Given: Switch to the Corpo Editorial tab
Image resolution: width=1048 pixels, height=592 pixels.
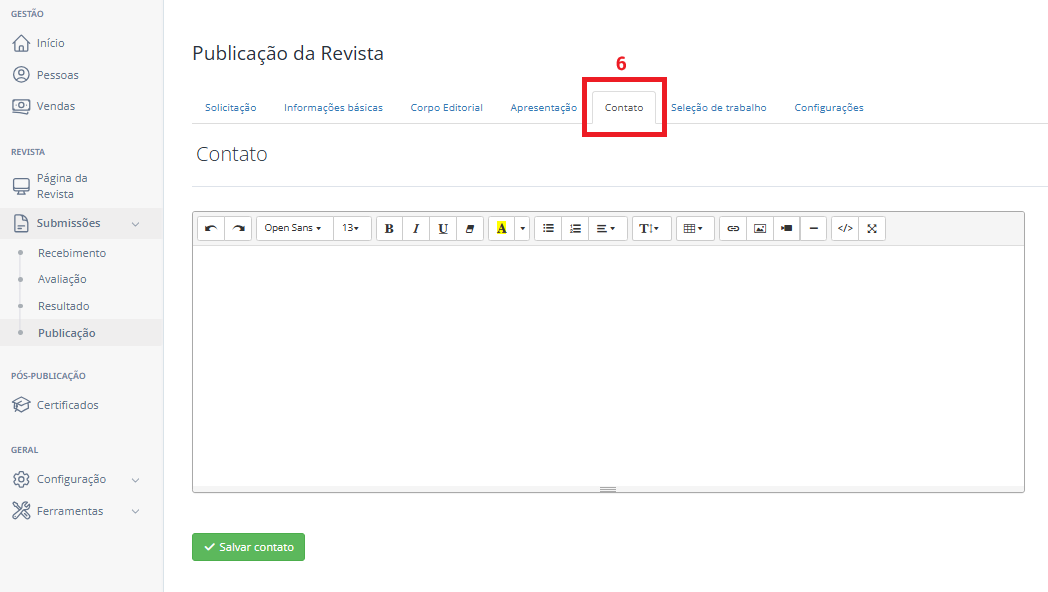Looking at the screenshot, I should [x=446, y=108].
